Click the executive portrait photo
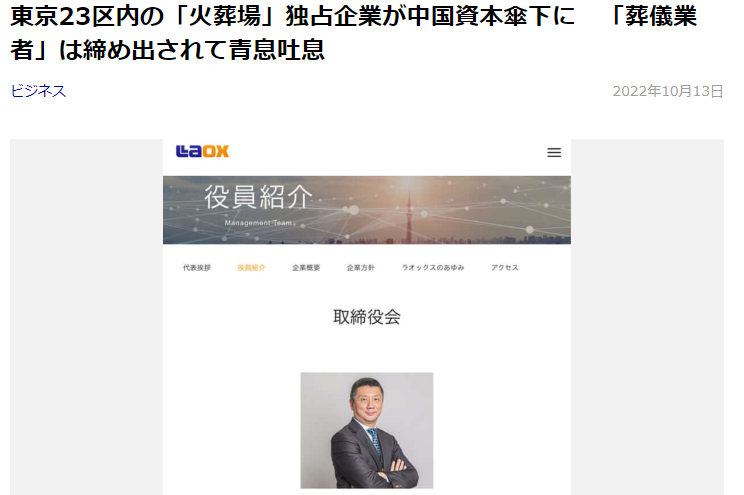744x495 pixels. tap(367, 430)
